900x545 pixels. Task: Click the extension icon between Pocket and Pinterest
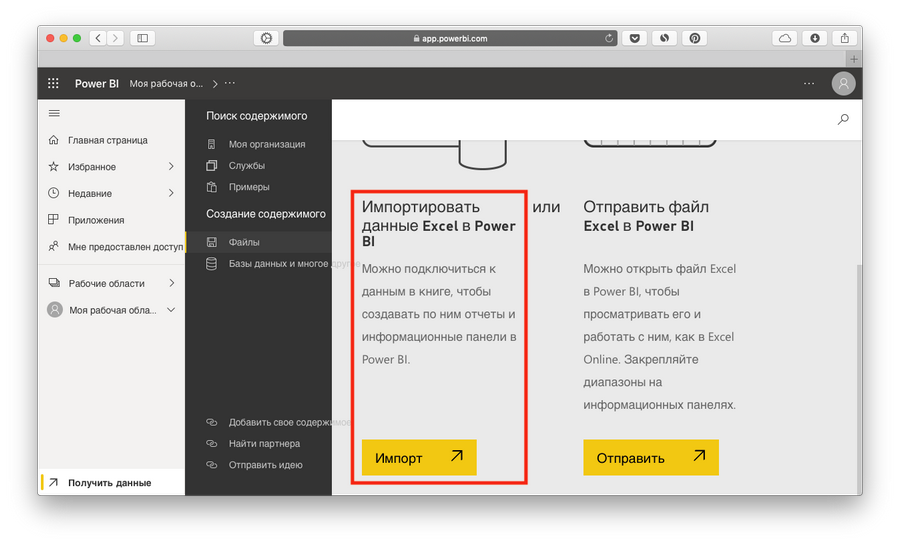tap(665, 38)
